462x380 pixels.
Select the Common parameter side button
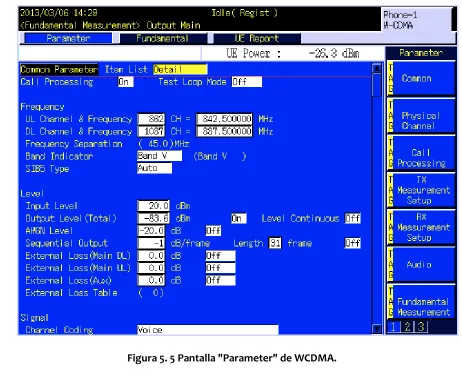[421, 78]
